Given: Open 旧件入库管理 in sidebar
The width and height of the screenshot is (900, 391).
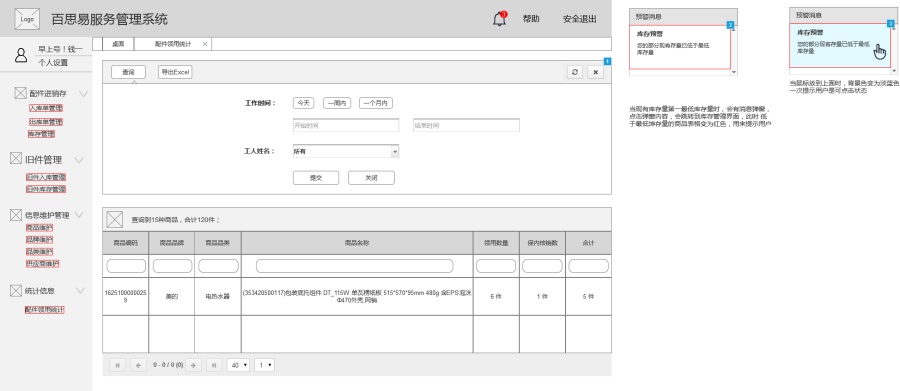Looking at the screenshot, I should pos(46,177).
